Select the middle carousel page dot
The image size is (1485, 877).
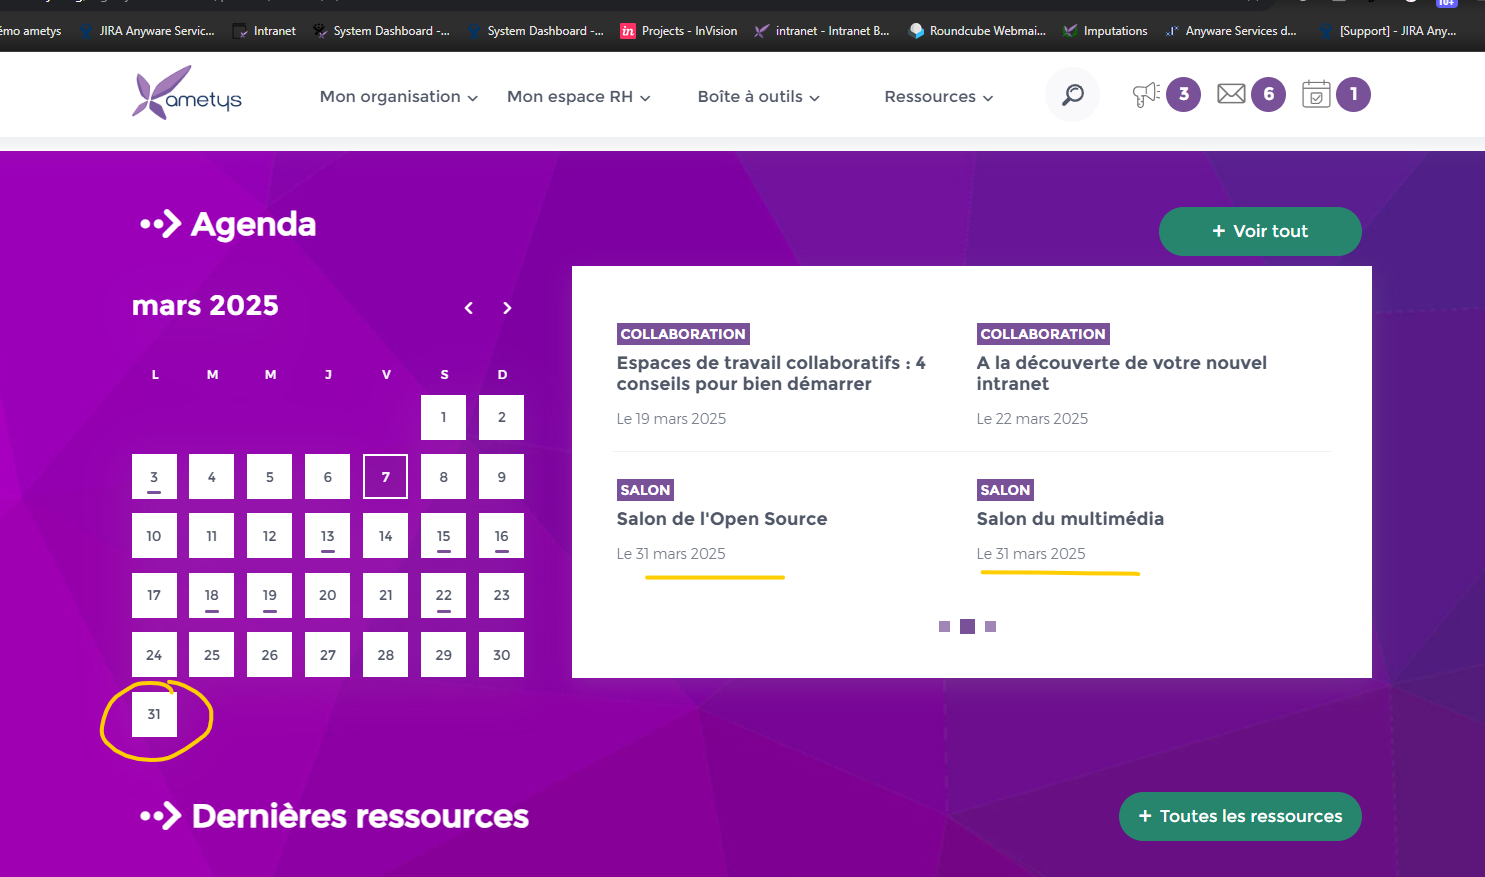tap(967, 627)
